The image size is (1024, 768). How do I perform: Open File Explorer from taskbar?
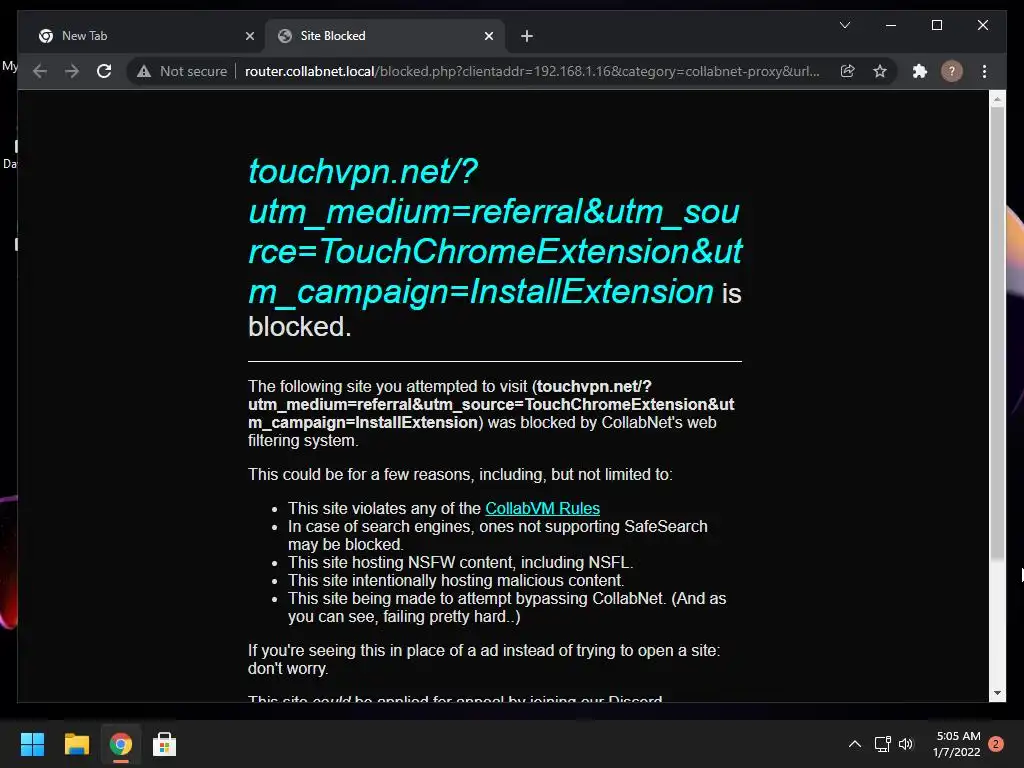point(76,744)
